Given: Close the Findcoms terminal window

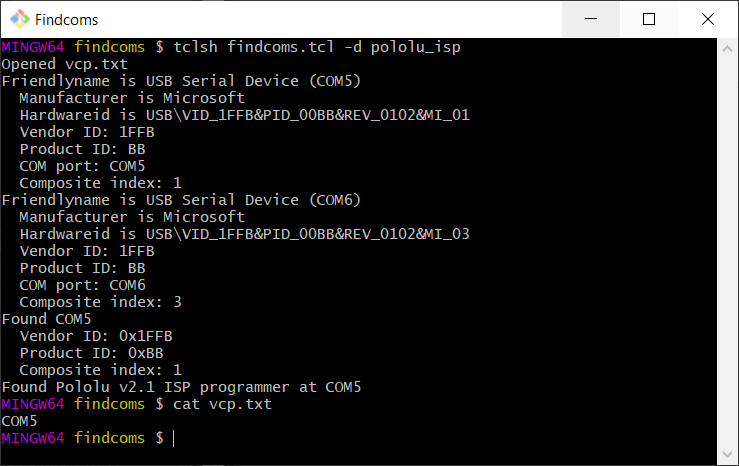Looking at the screenshot, I should point(708,19).
